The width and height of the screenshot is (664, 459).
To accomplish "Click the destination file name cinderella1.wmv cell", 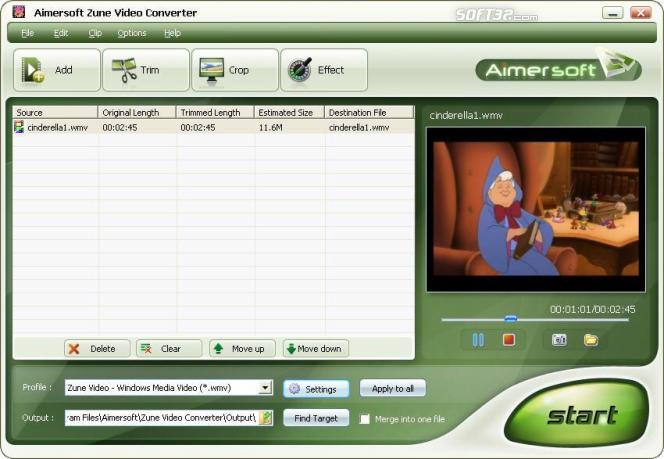I will click(359, 127).
